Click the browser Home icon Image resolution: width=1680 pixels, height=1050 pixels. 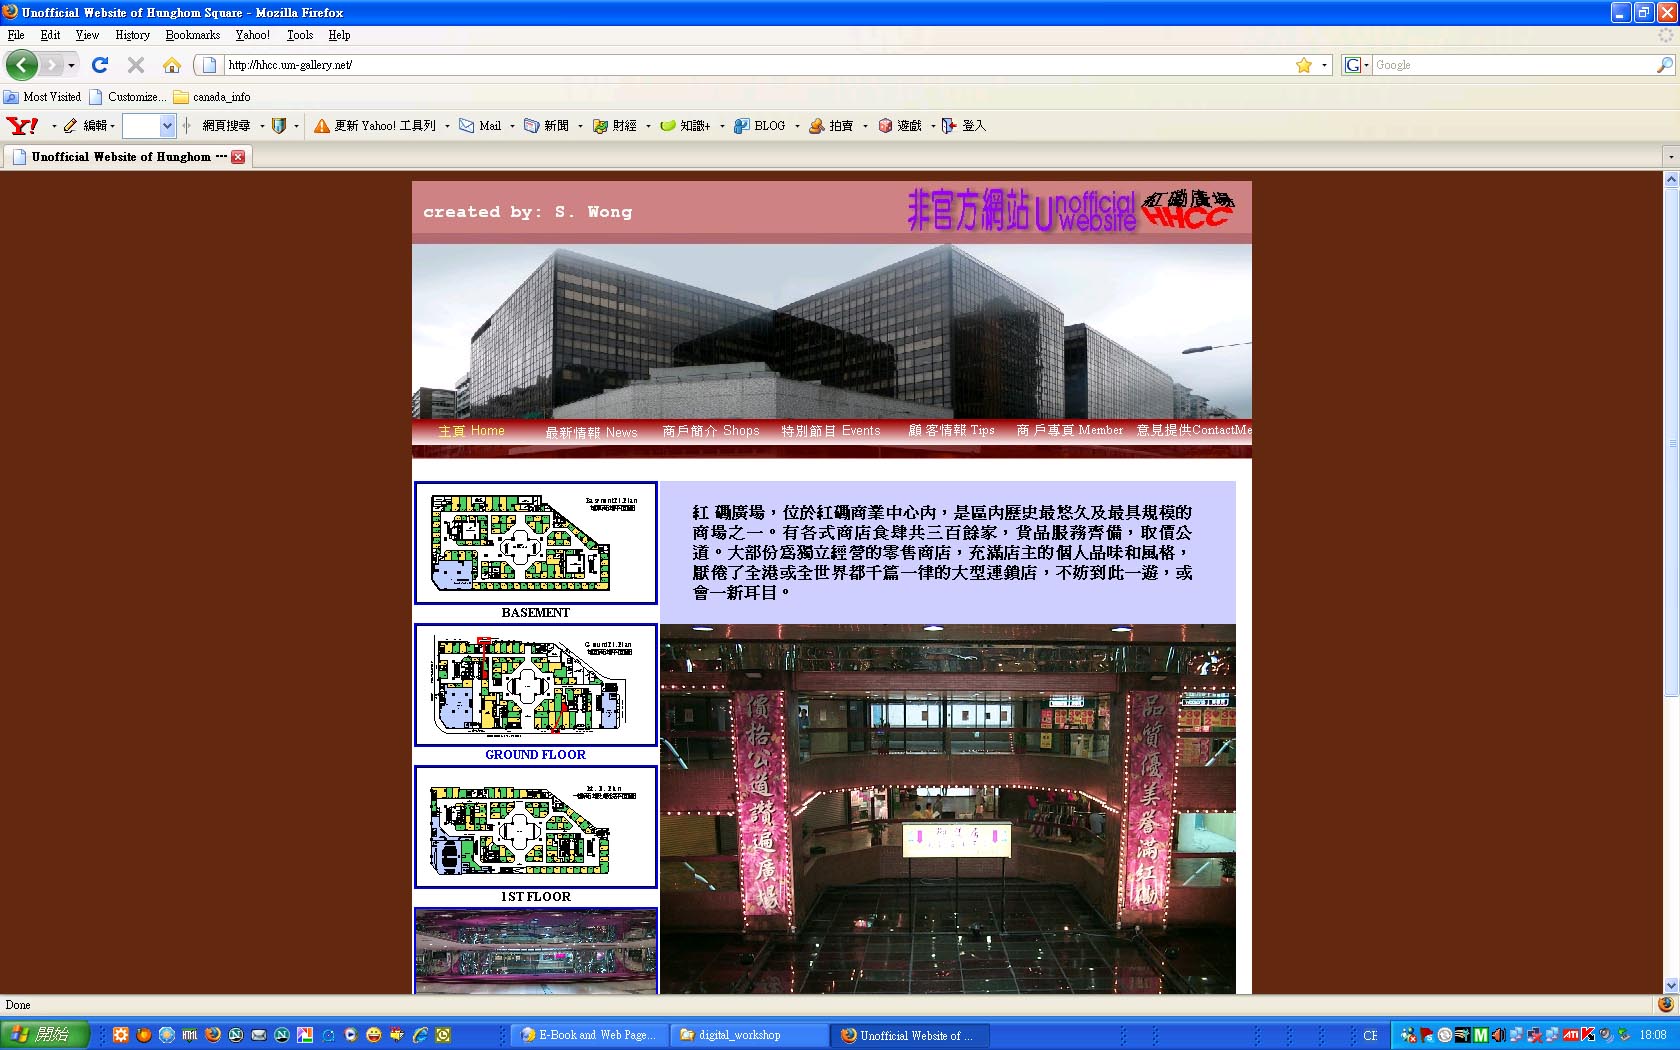pos(171,65)
